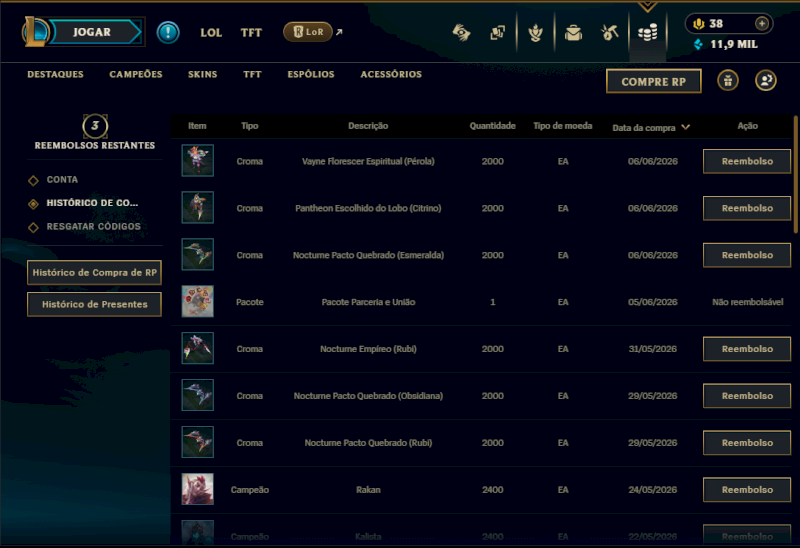Switch to the TFT game tab at top
This screenshot has height=548, width=800.
tap(251, 33)
